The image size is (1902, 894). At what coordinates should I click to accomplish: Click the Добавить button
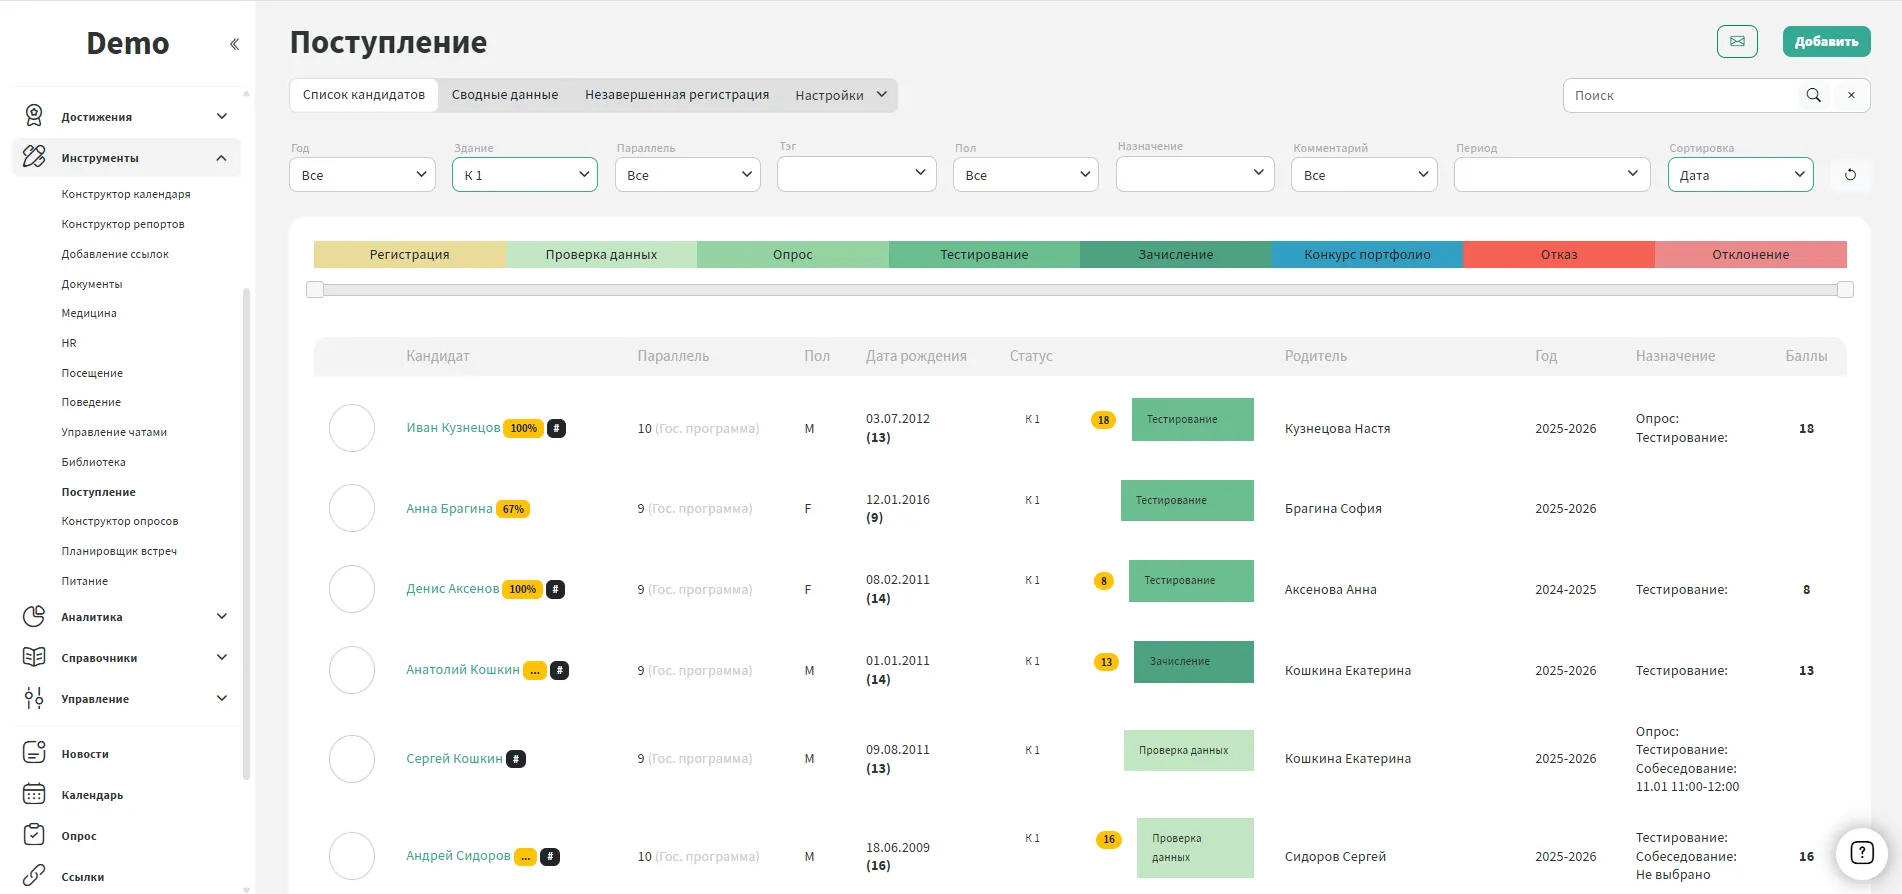1826,42
